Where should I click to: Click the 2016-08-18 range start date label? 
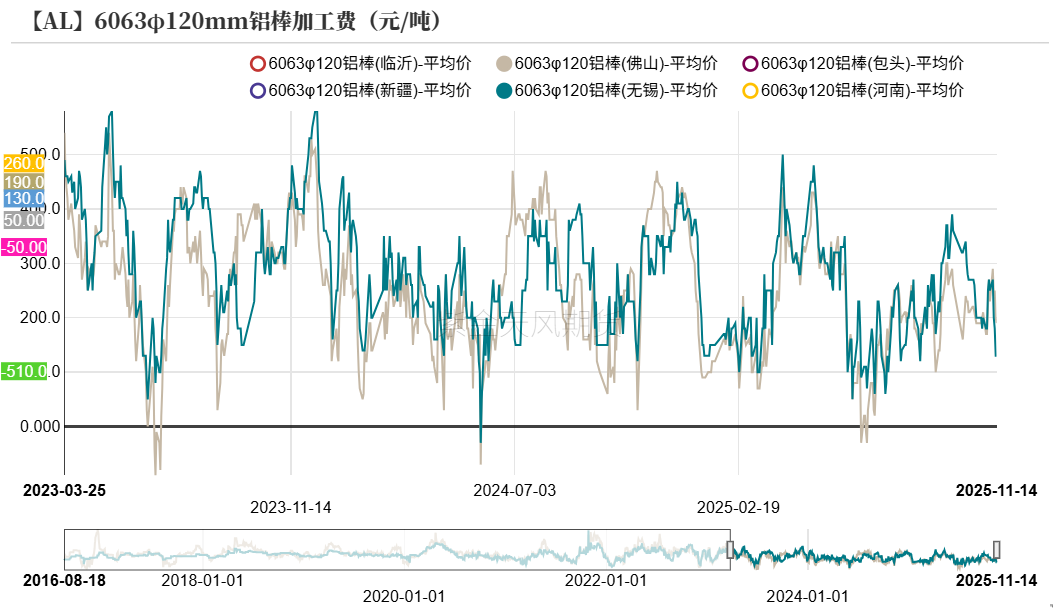65,580
